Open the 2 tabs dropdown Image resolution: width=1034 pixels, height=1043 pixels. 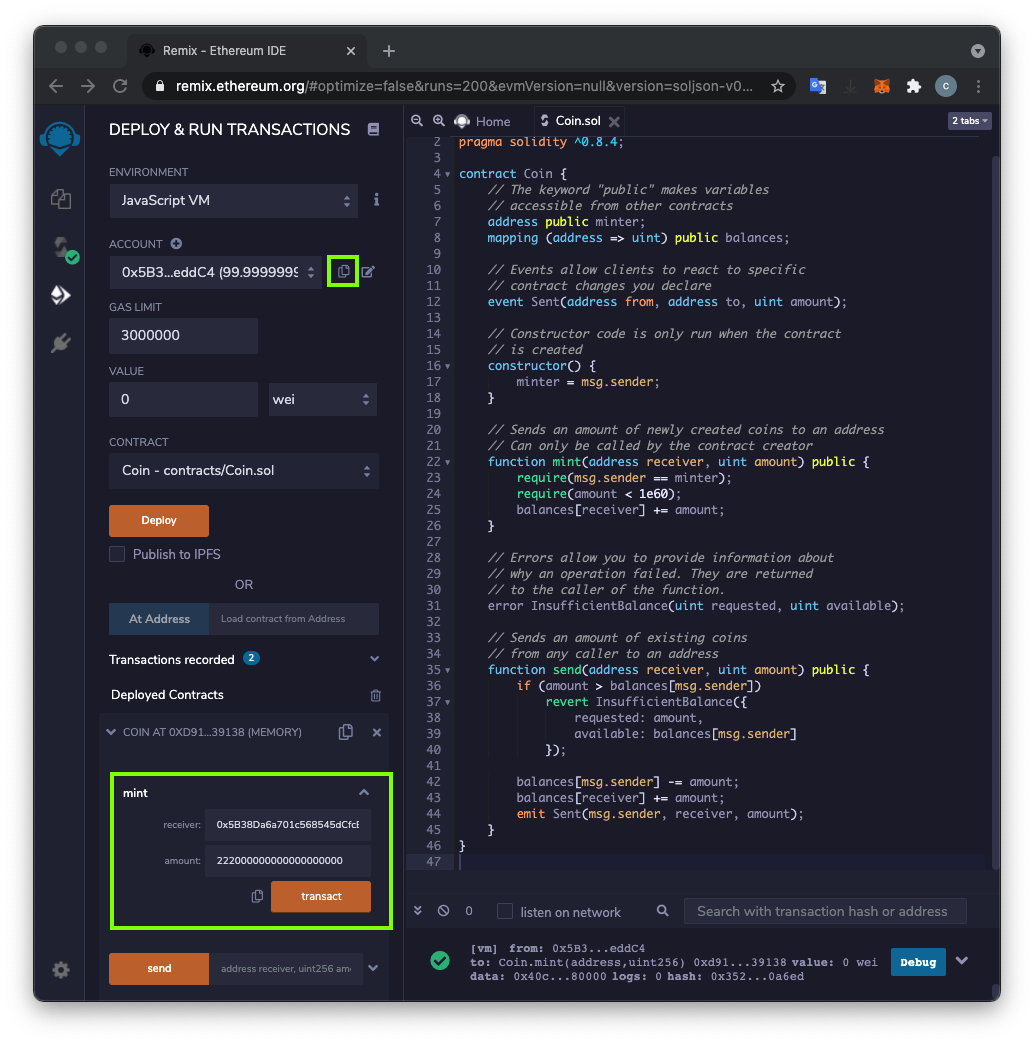click(969, 120)
